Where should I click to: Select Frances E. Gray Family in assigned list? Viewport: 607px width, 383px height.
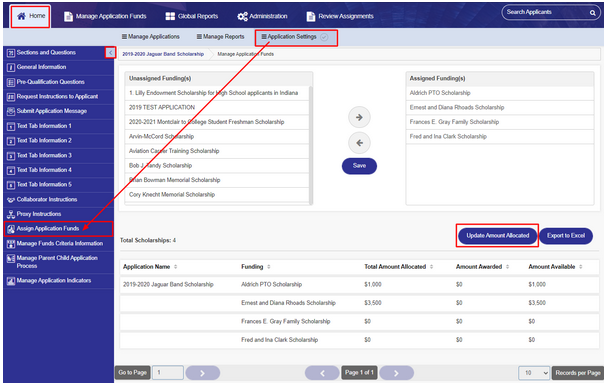500,122
